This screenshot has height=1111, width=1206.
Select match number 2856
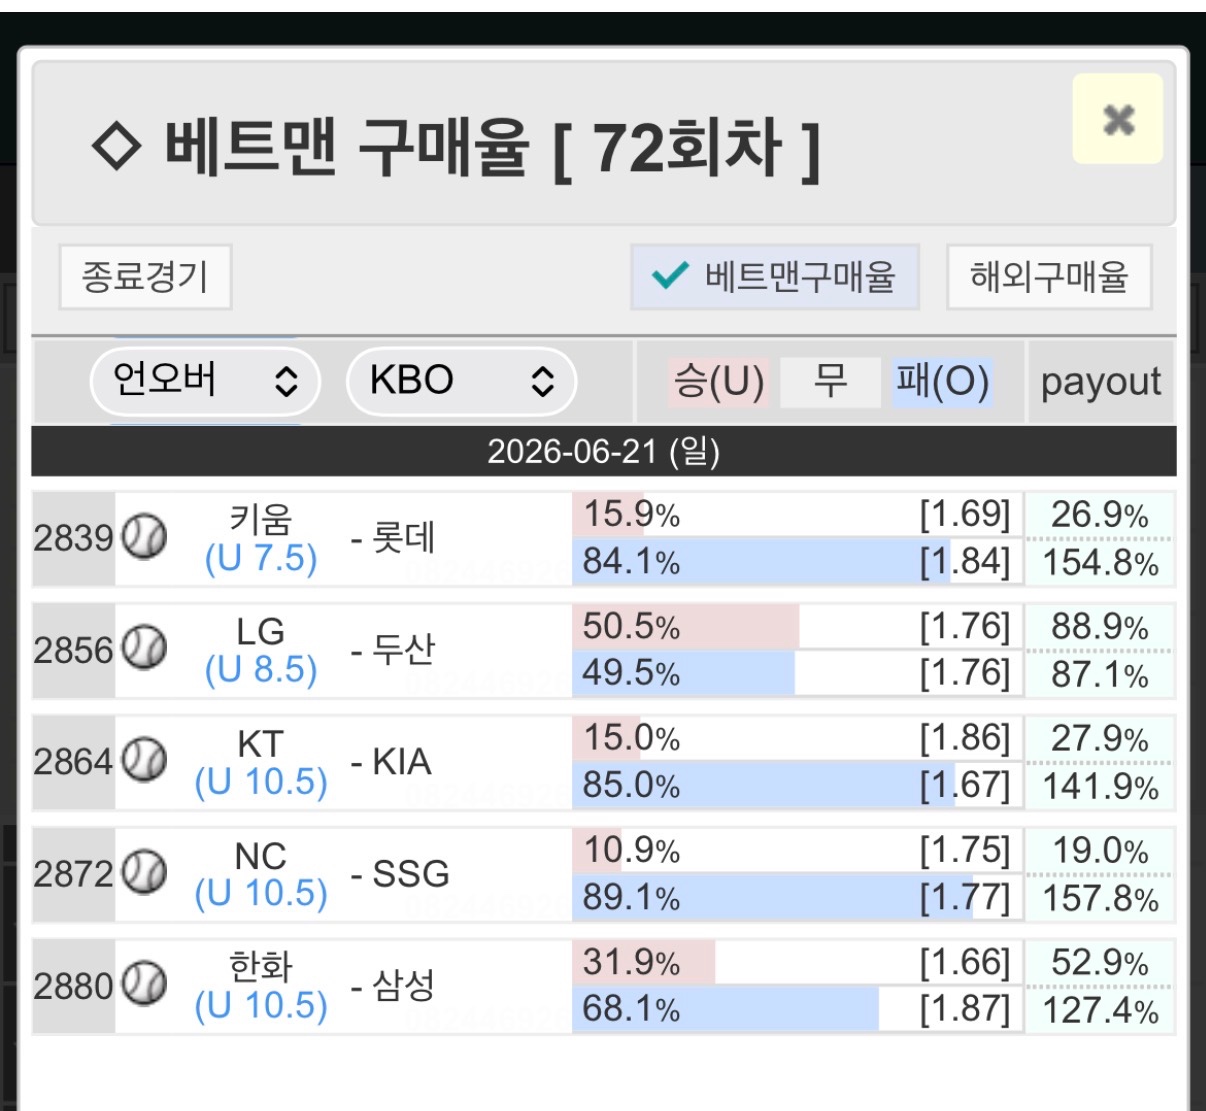tap(73, 650)
